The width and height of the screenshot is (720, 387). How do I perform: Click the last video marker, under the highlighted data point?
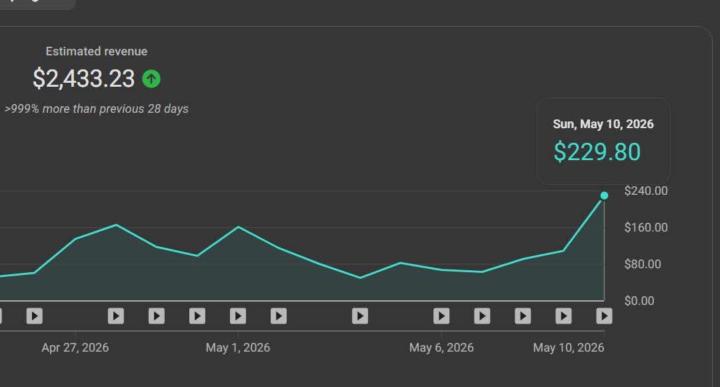point(604,316)
